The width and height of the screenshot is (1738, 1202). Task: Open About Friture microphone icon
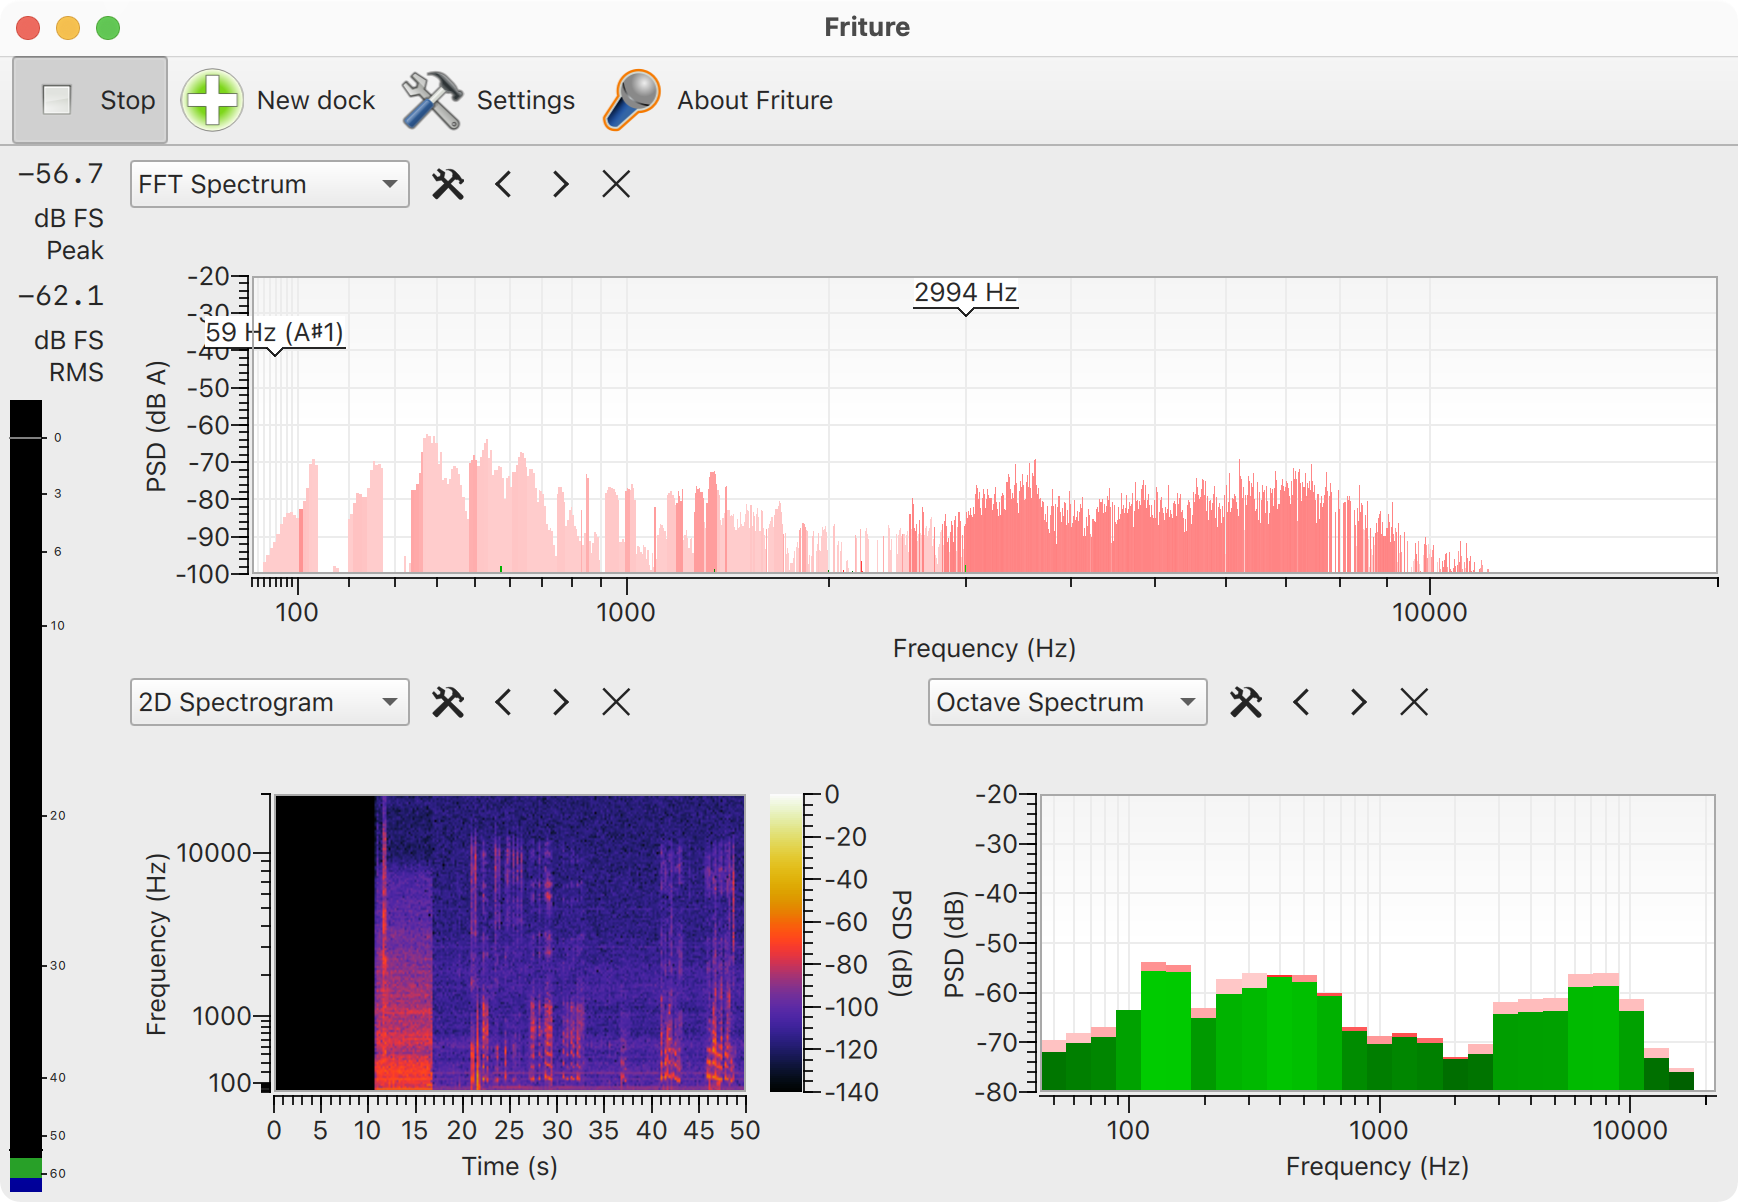632,100
